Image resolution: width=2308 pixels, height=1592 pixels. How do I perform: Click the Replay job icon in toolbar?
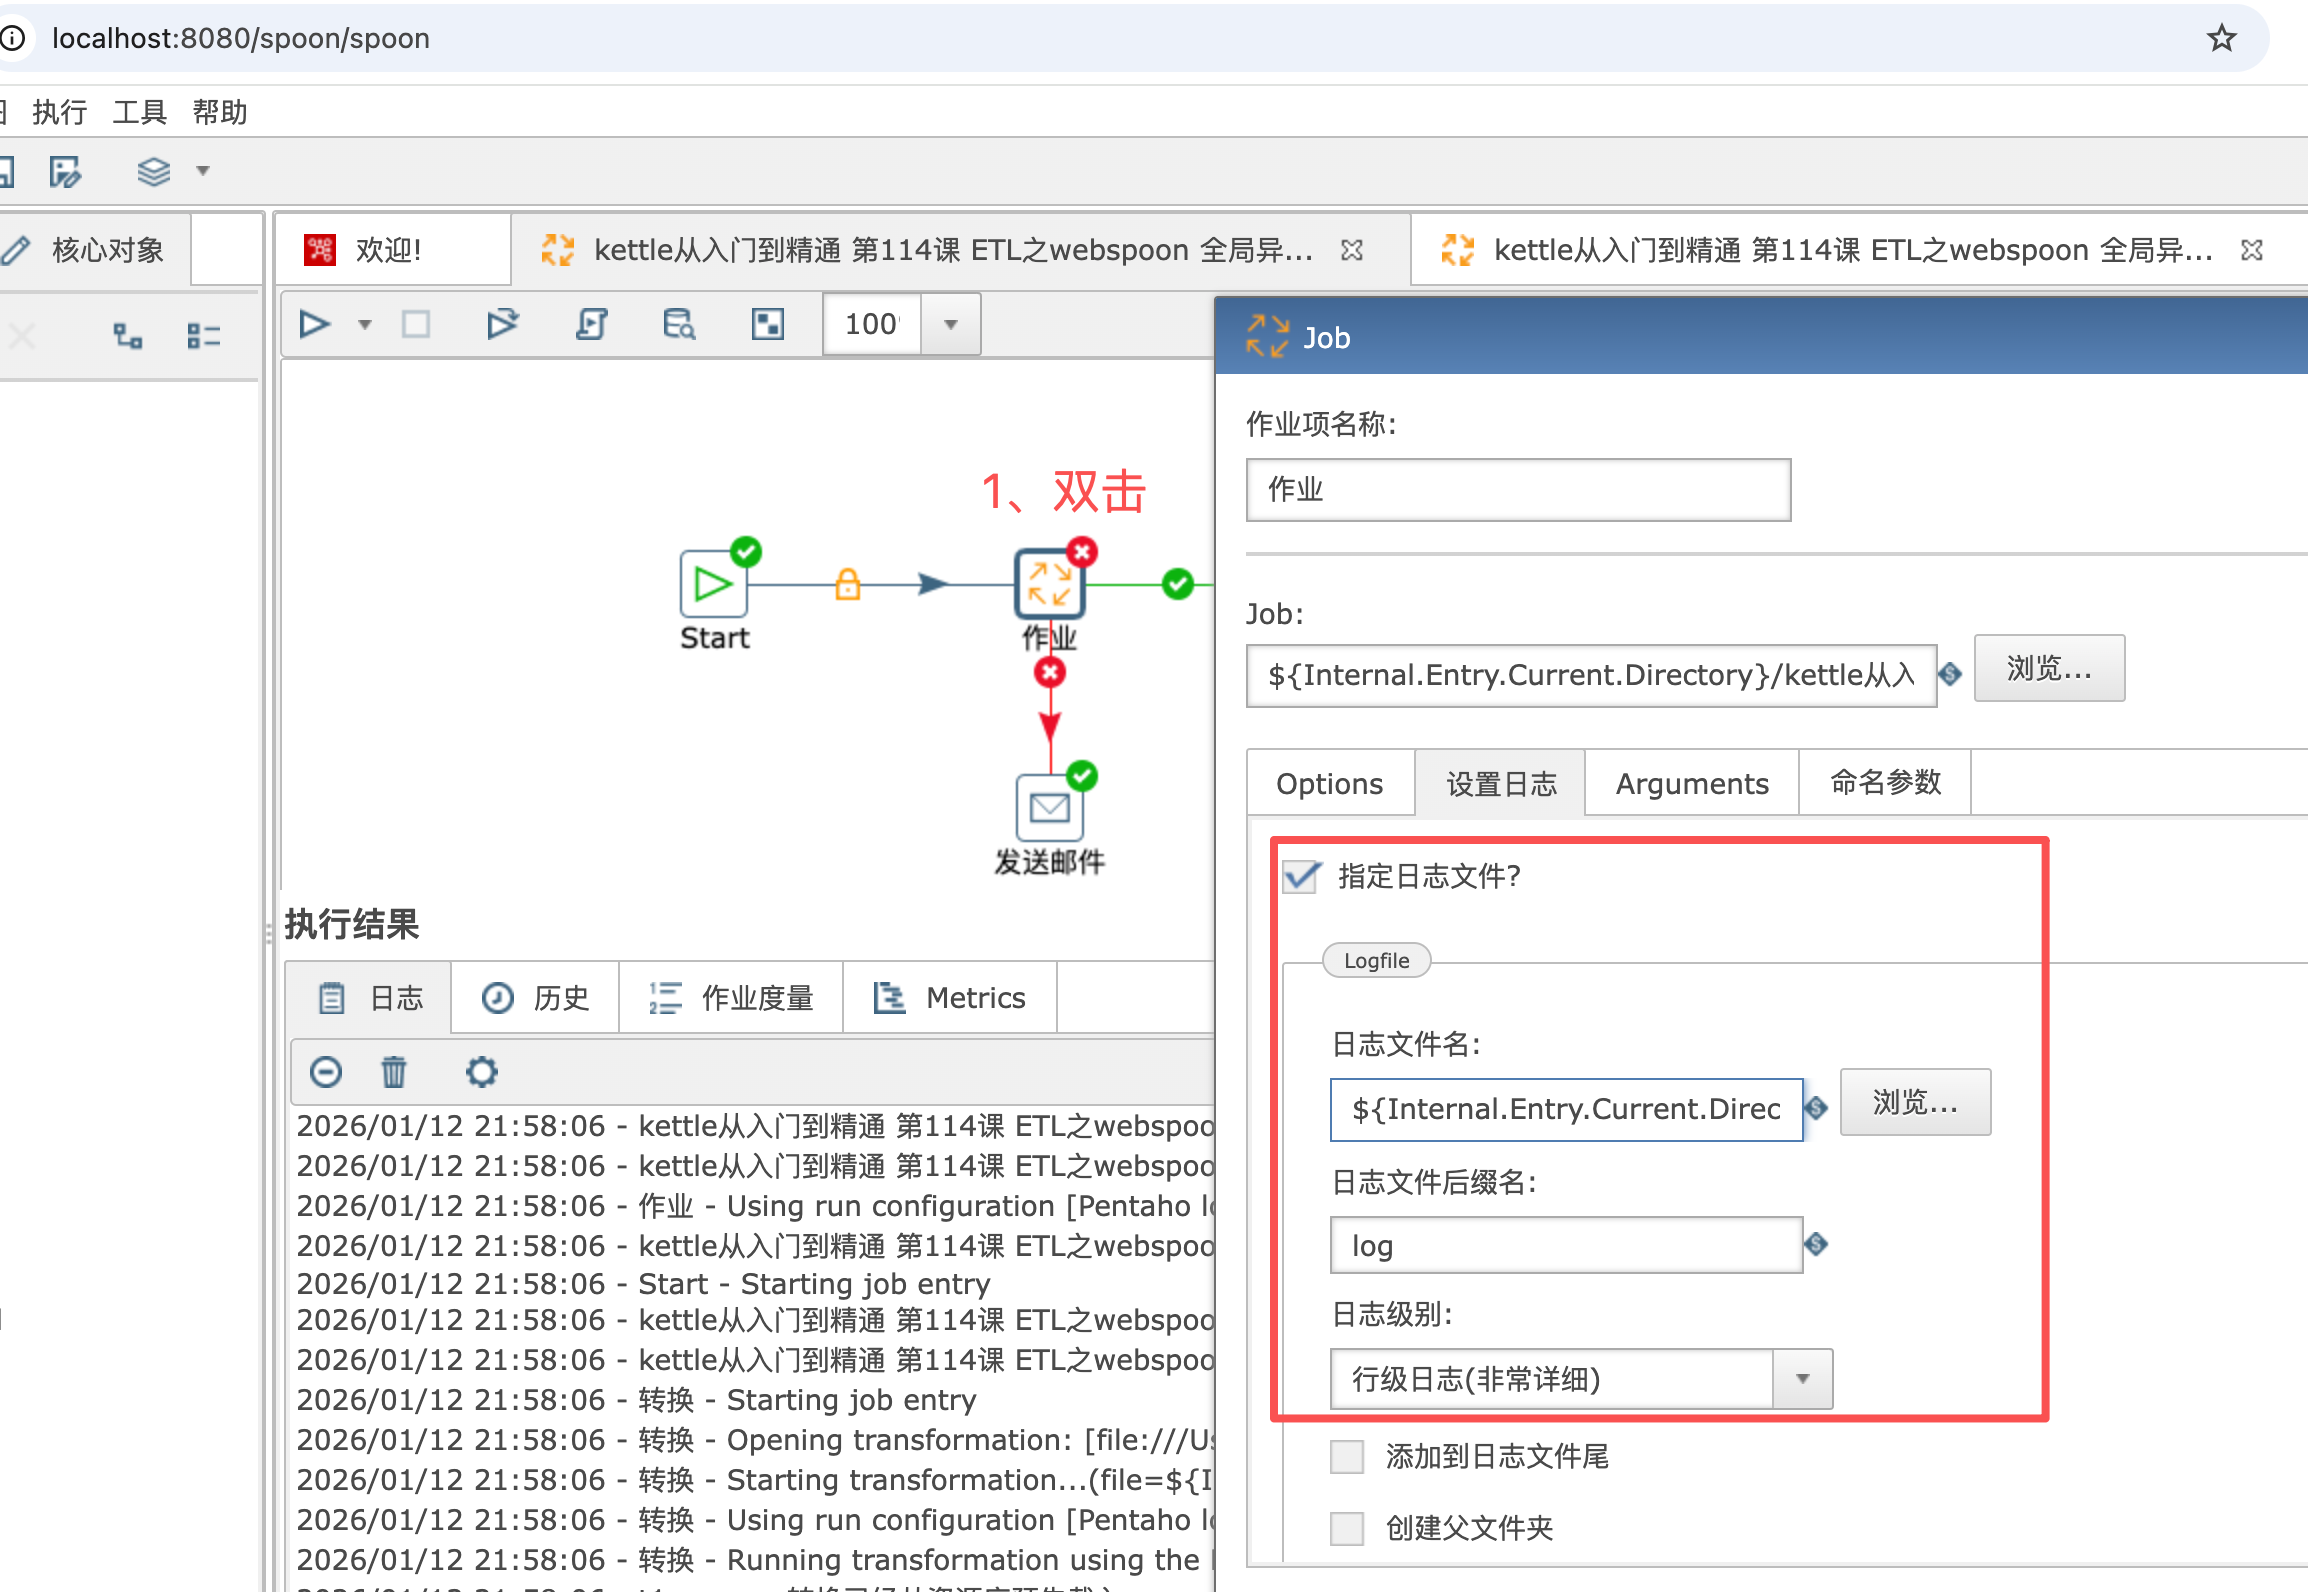[x=502, y=324]
